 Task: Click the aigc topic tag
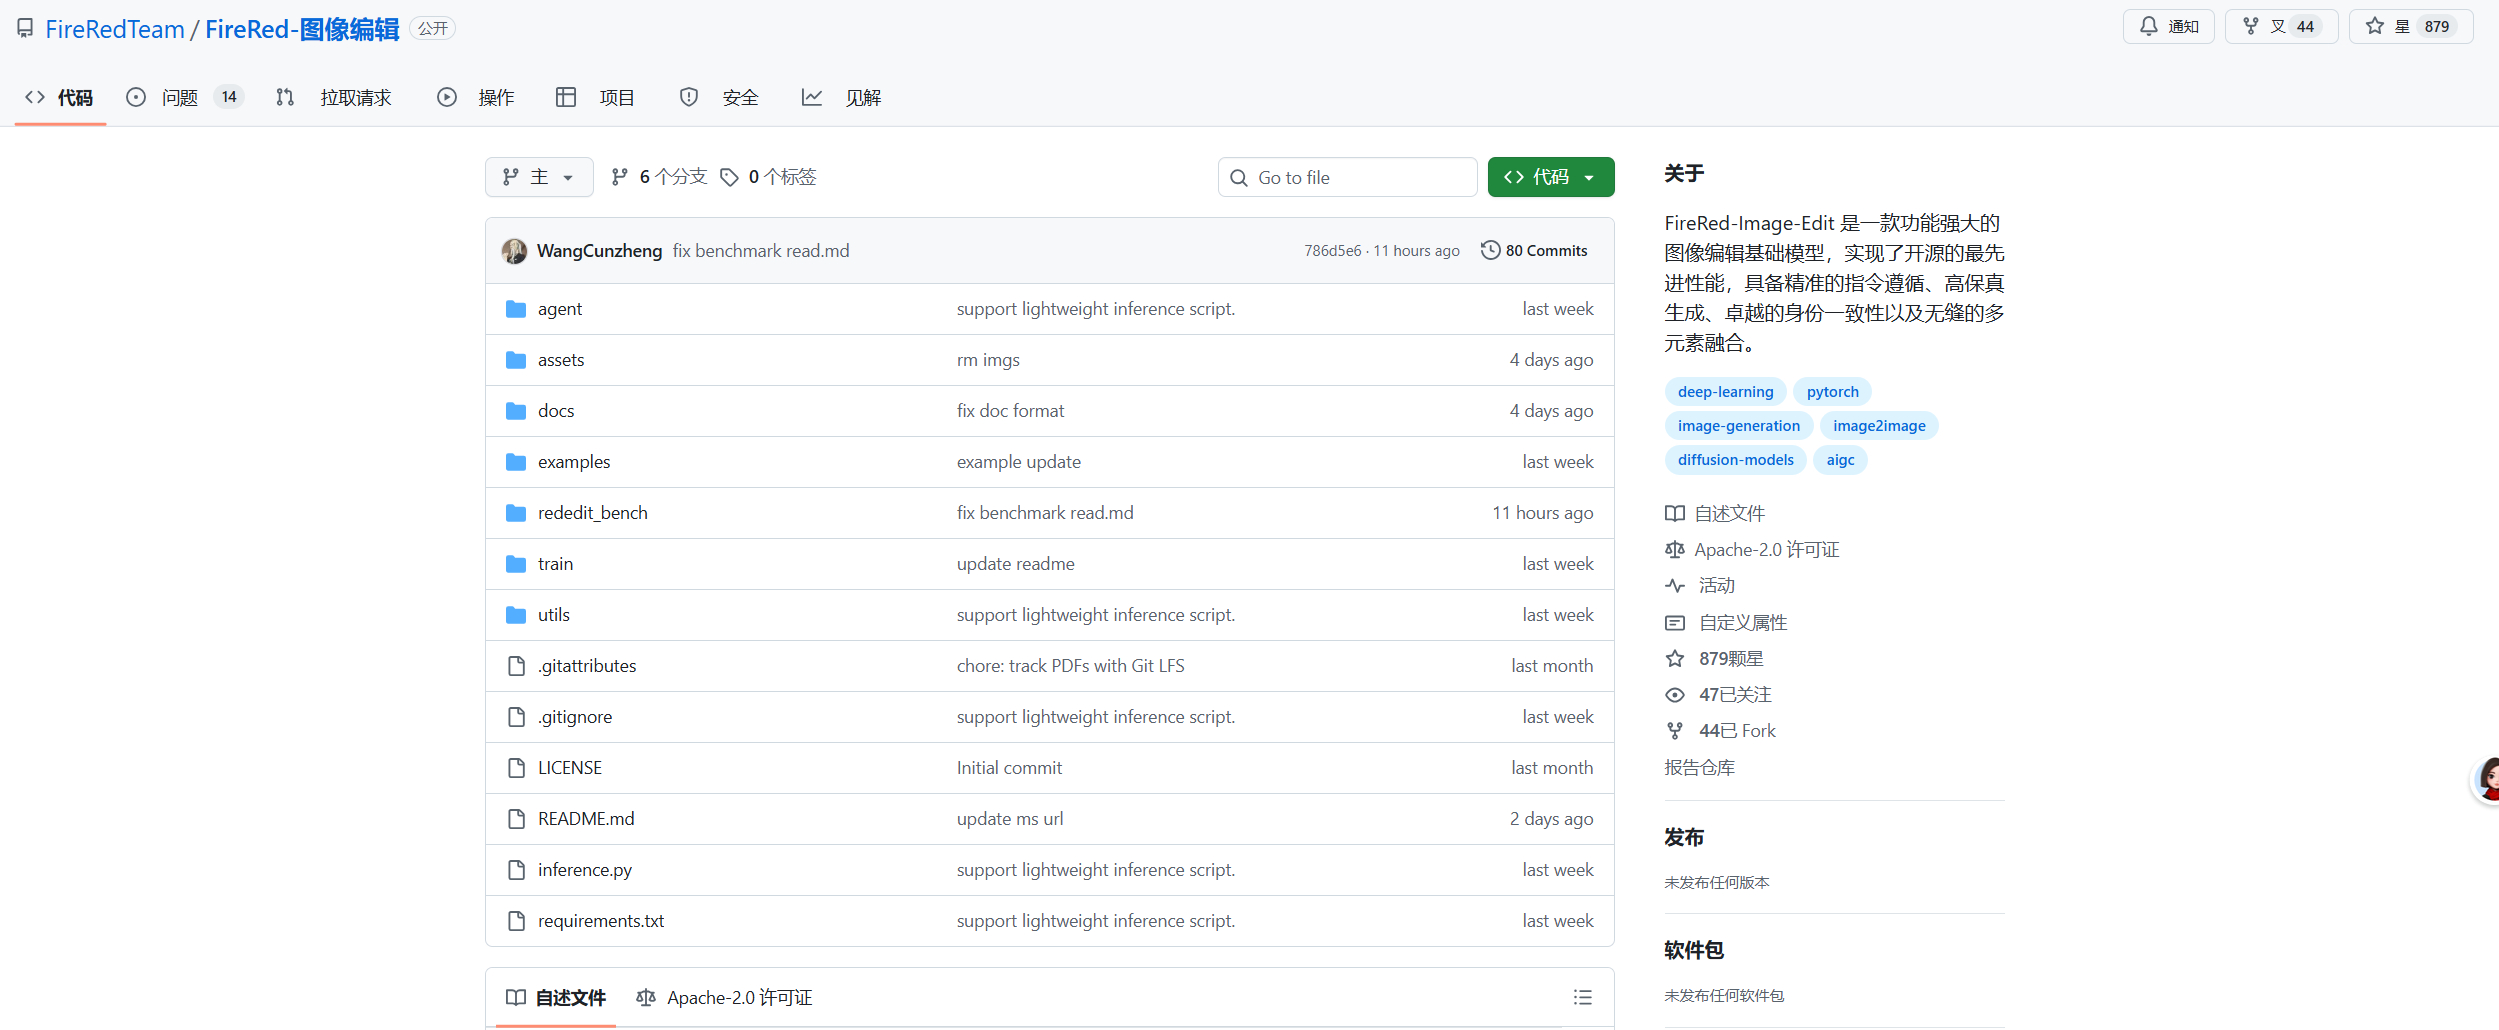point(1840,460)
